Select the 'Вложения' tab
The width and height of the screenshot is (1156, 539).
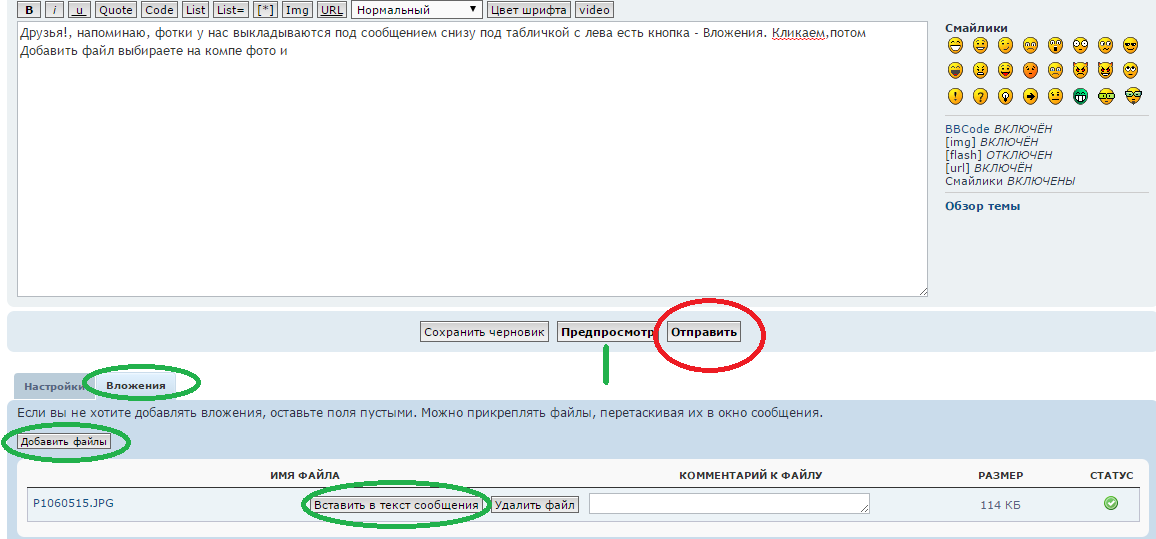coord(135,386)
